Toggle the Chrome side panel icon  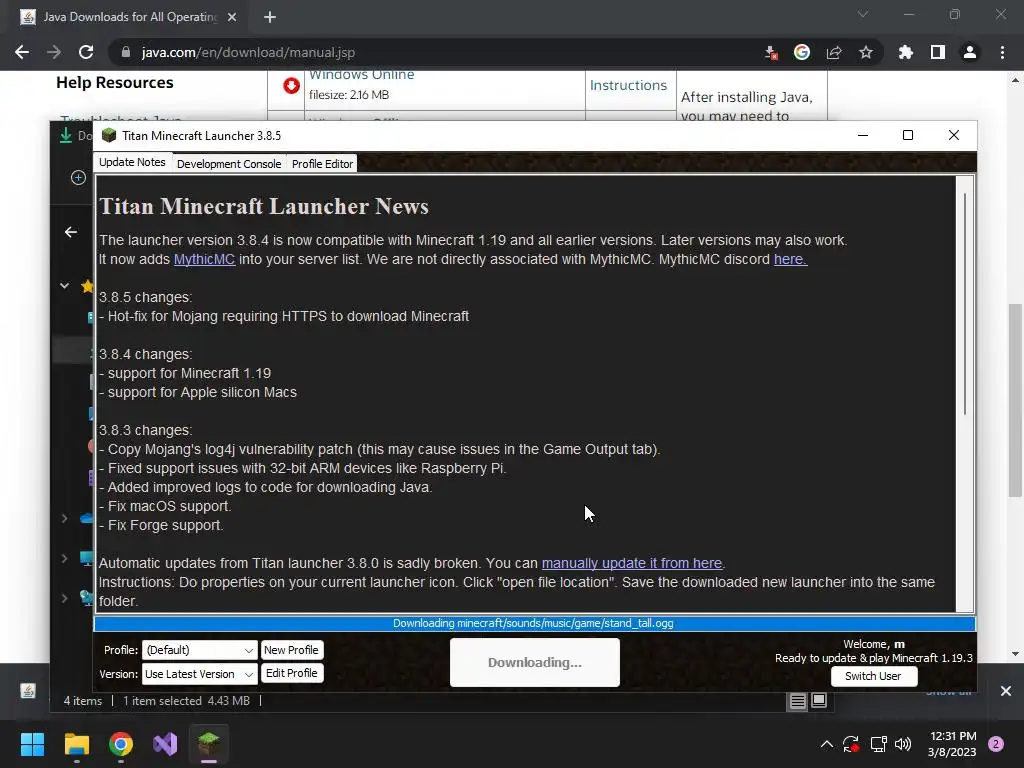click(x=938, y=52)
